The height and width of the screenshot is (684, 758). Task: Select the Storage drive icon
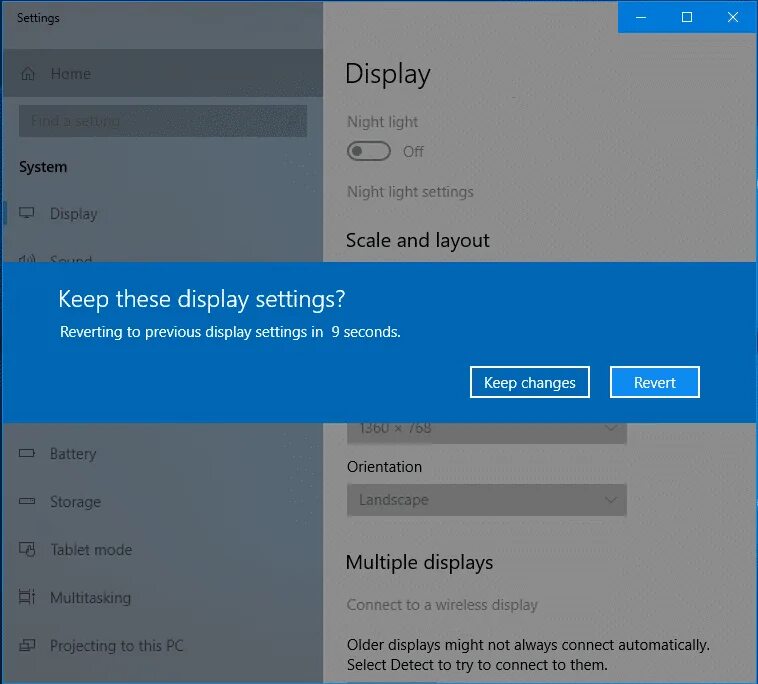tap(27, 501)
